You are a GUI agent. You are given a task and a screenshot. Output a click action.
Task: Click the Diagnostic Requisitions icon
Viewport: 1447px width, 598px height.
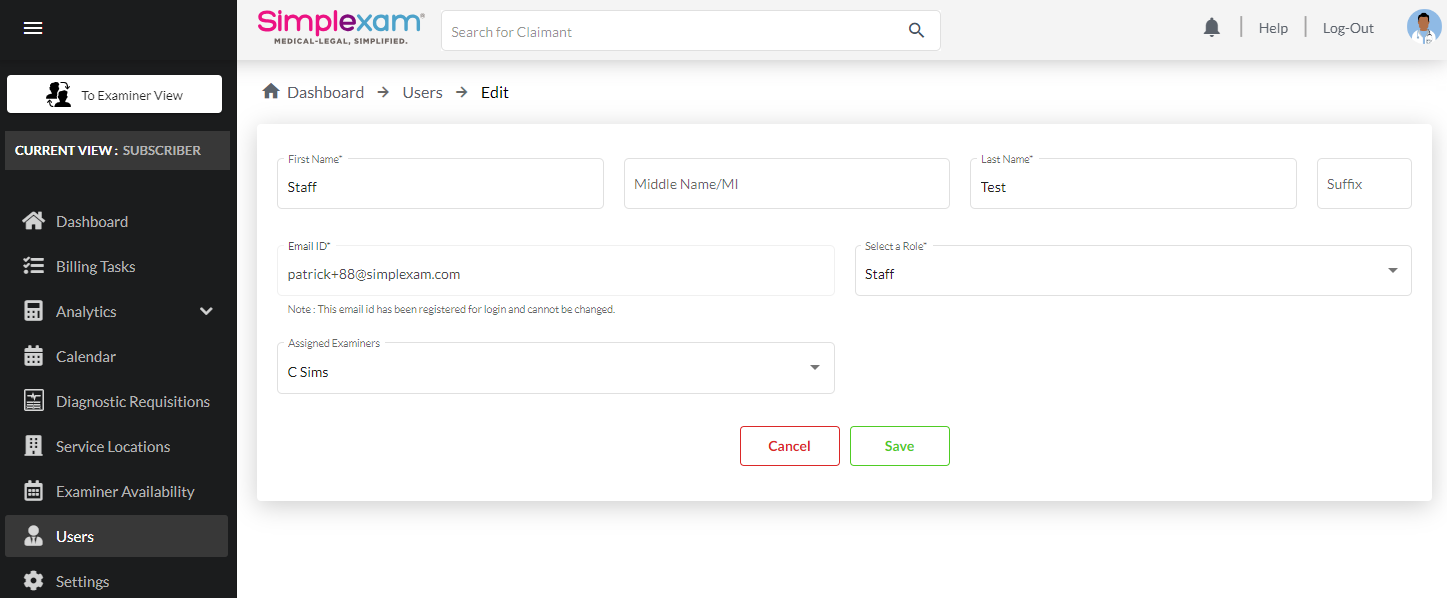tap(34, 401)
